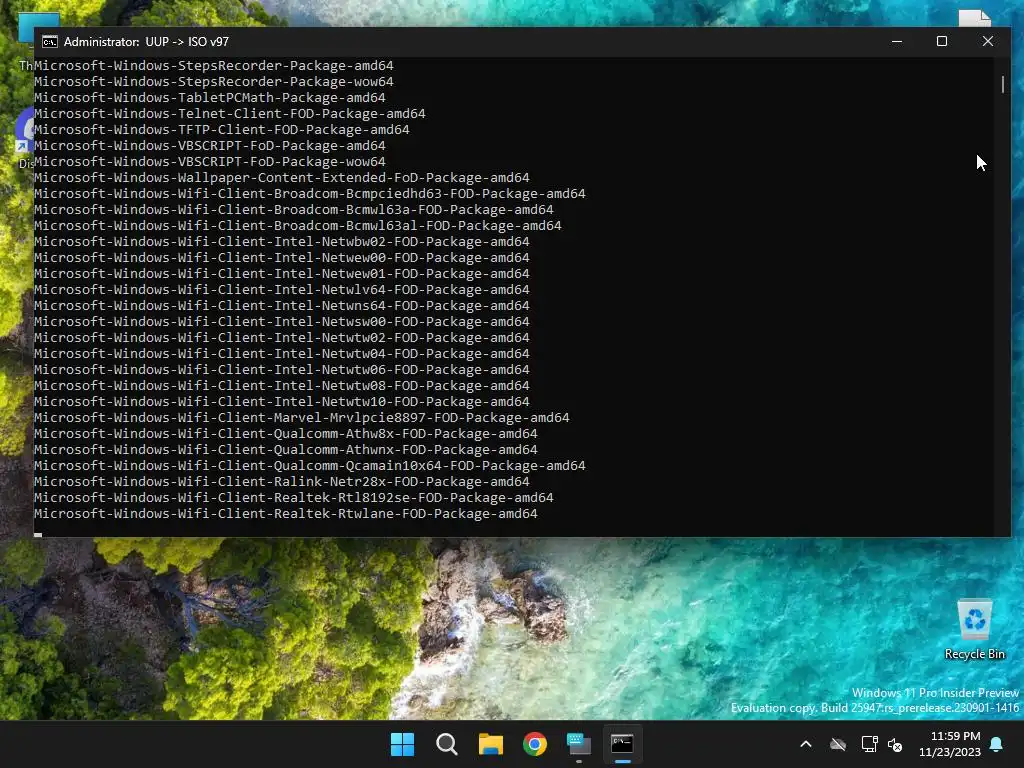Click the Broadcom-Bcmwl63a-FOD line
The image size is (1024, 768).
click(x=294, y=210)
